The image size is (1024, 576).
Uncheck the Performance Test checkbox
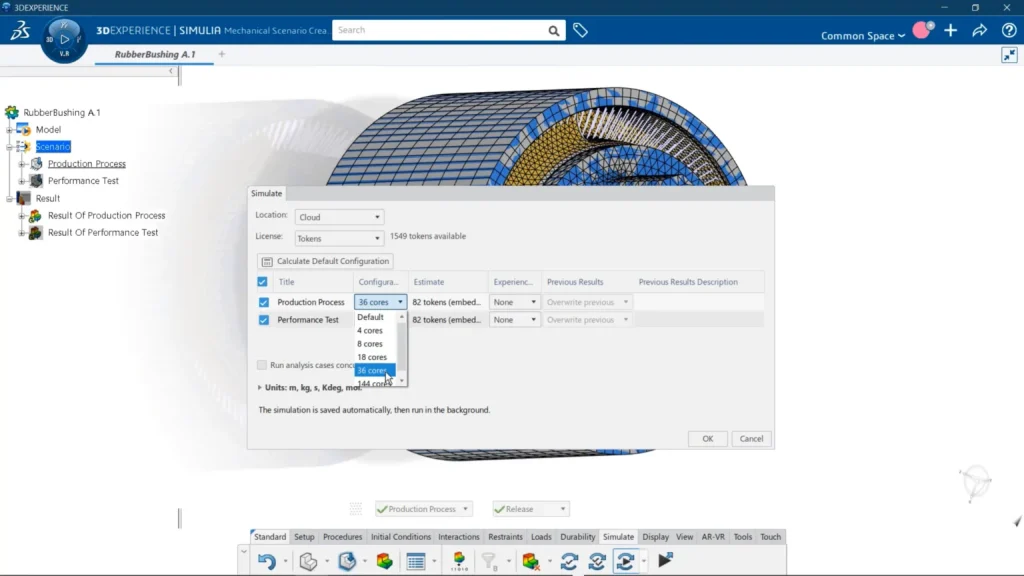coord(264,320)
